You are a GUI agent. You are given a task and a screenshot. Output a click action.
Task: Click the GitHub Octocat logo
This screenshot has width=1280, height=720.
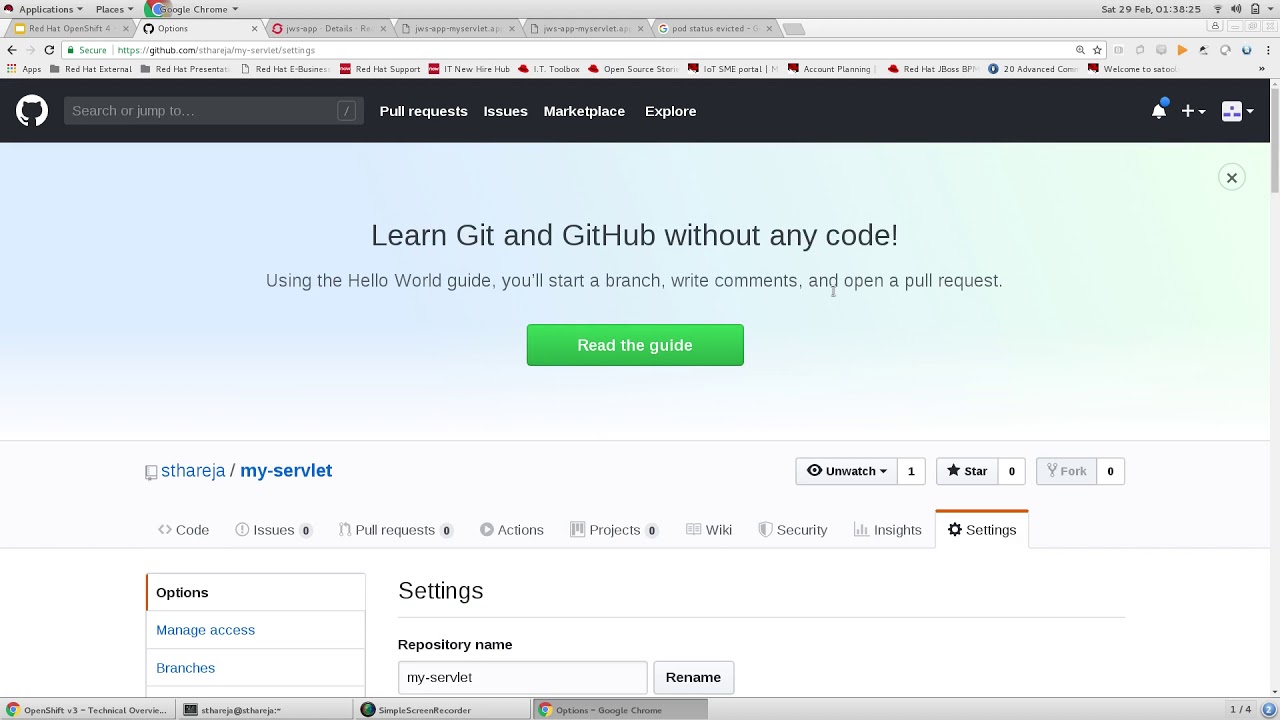32,111
